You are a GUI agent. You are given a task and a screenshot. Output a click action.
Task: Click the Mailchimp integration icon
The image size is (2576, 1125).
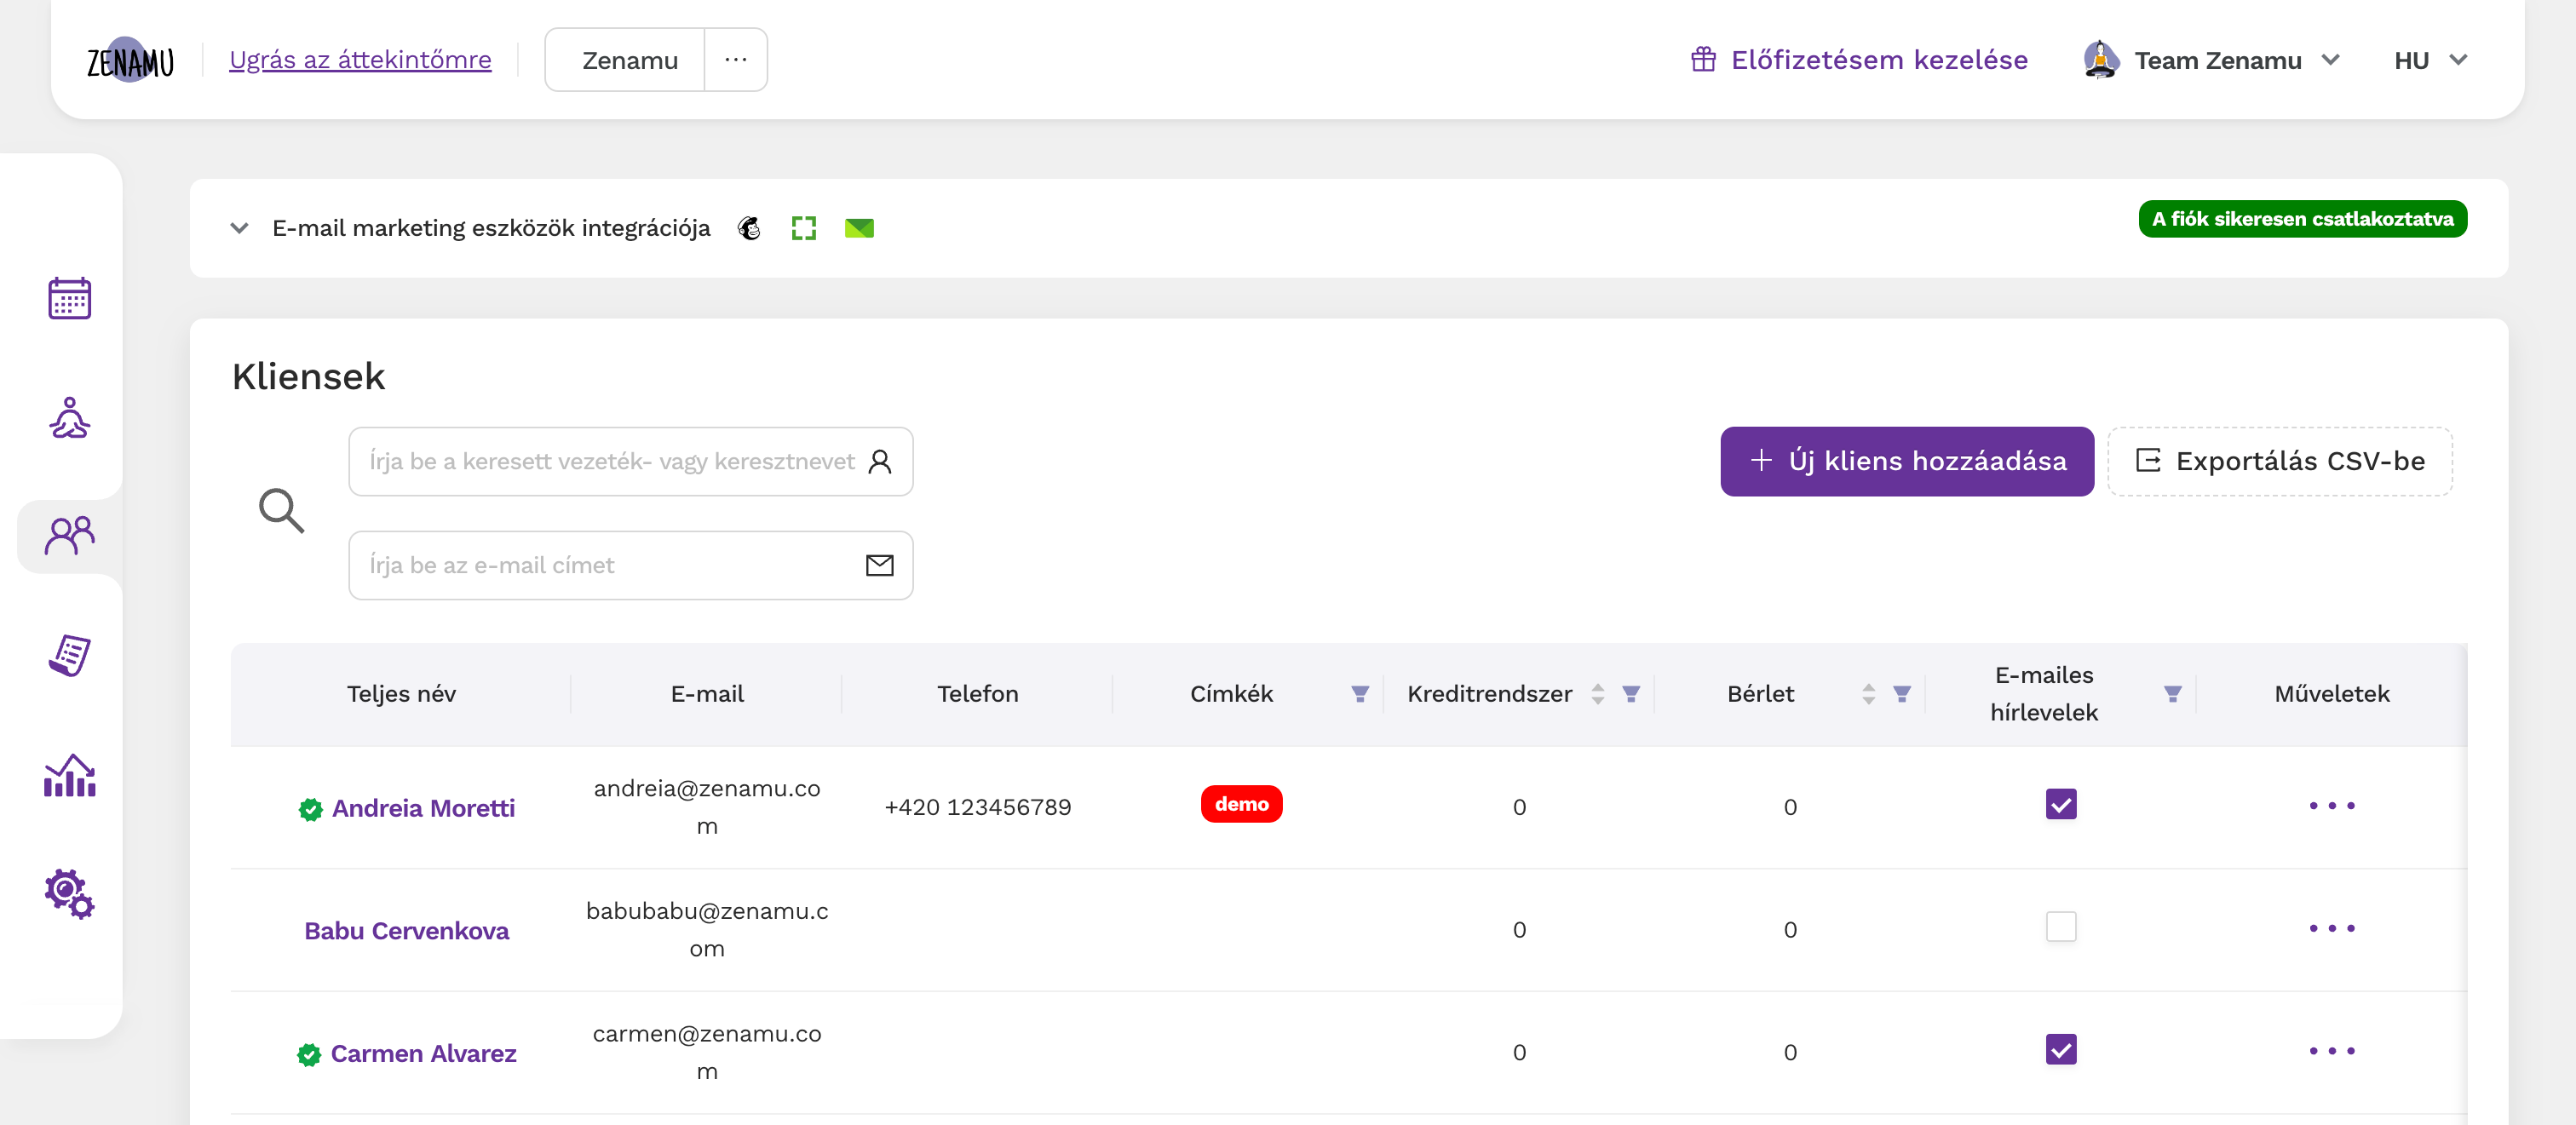point(749,228)
